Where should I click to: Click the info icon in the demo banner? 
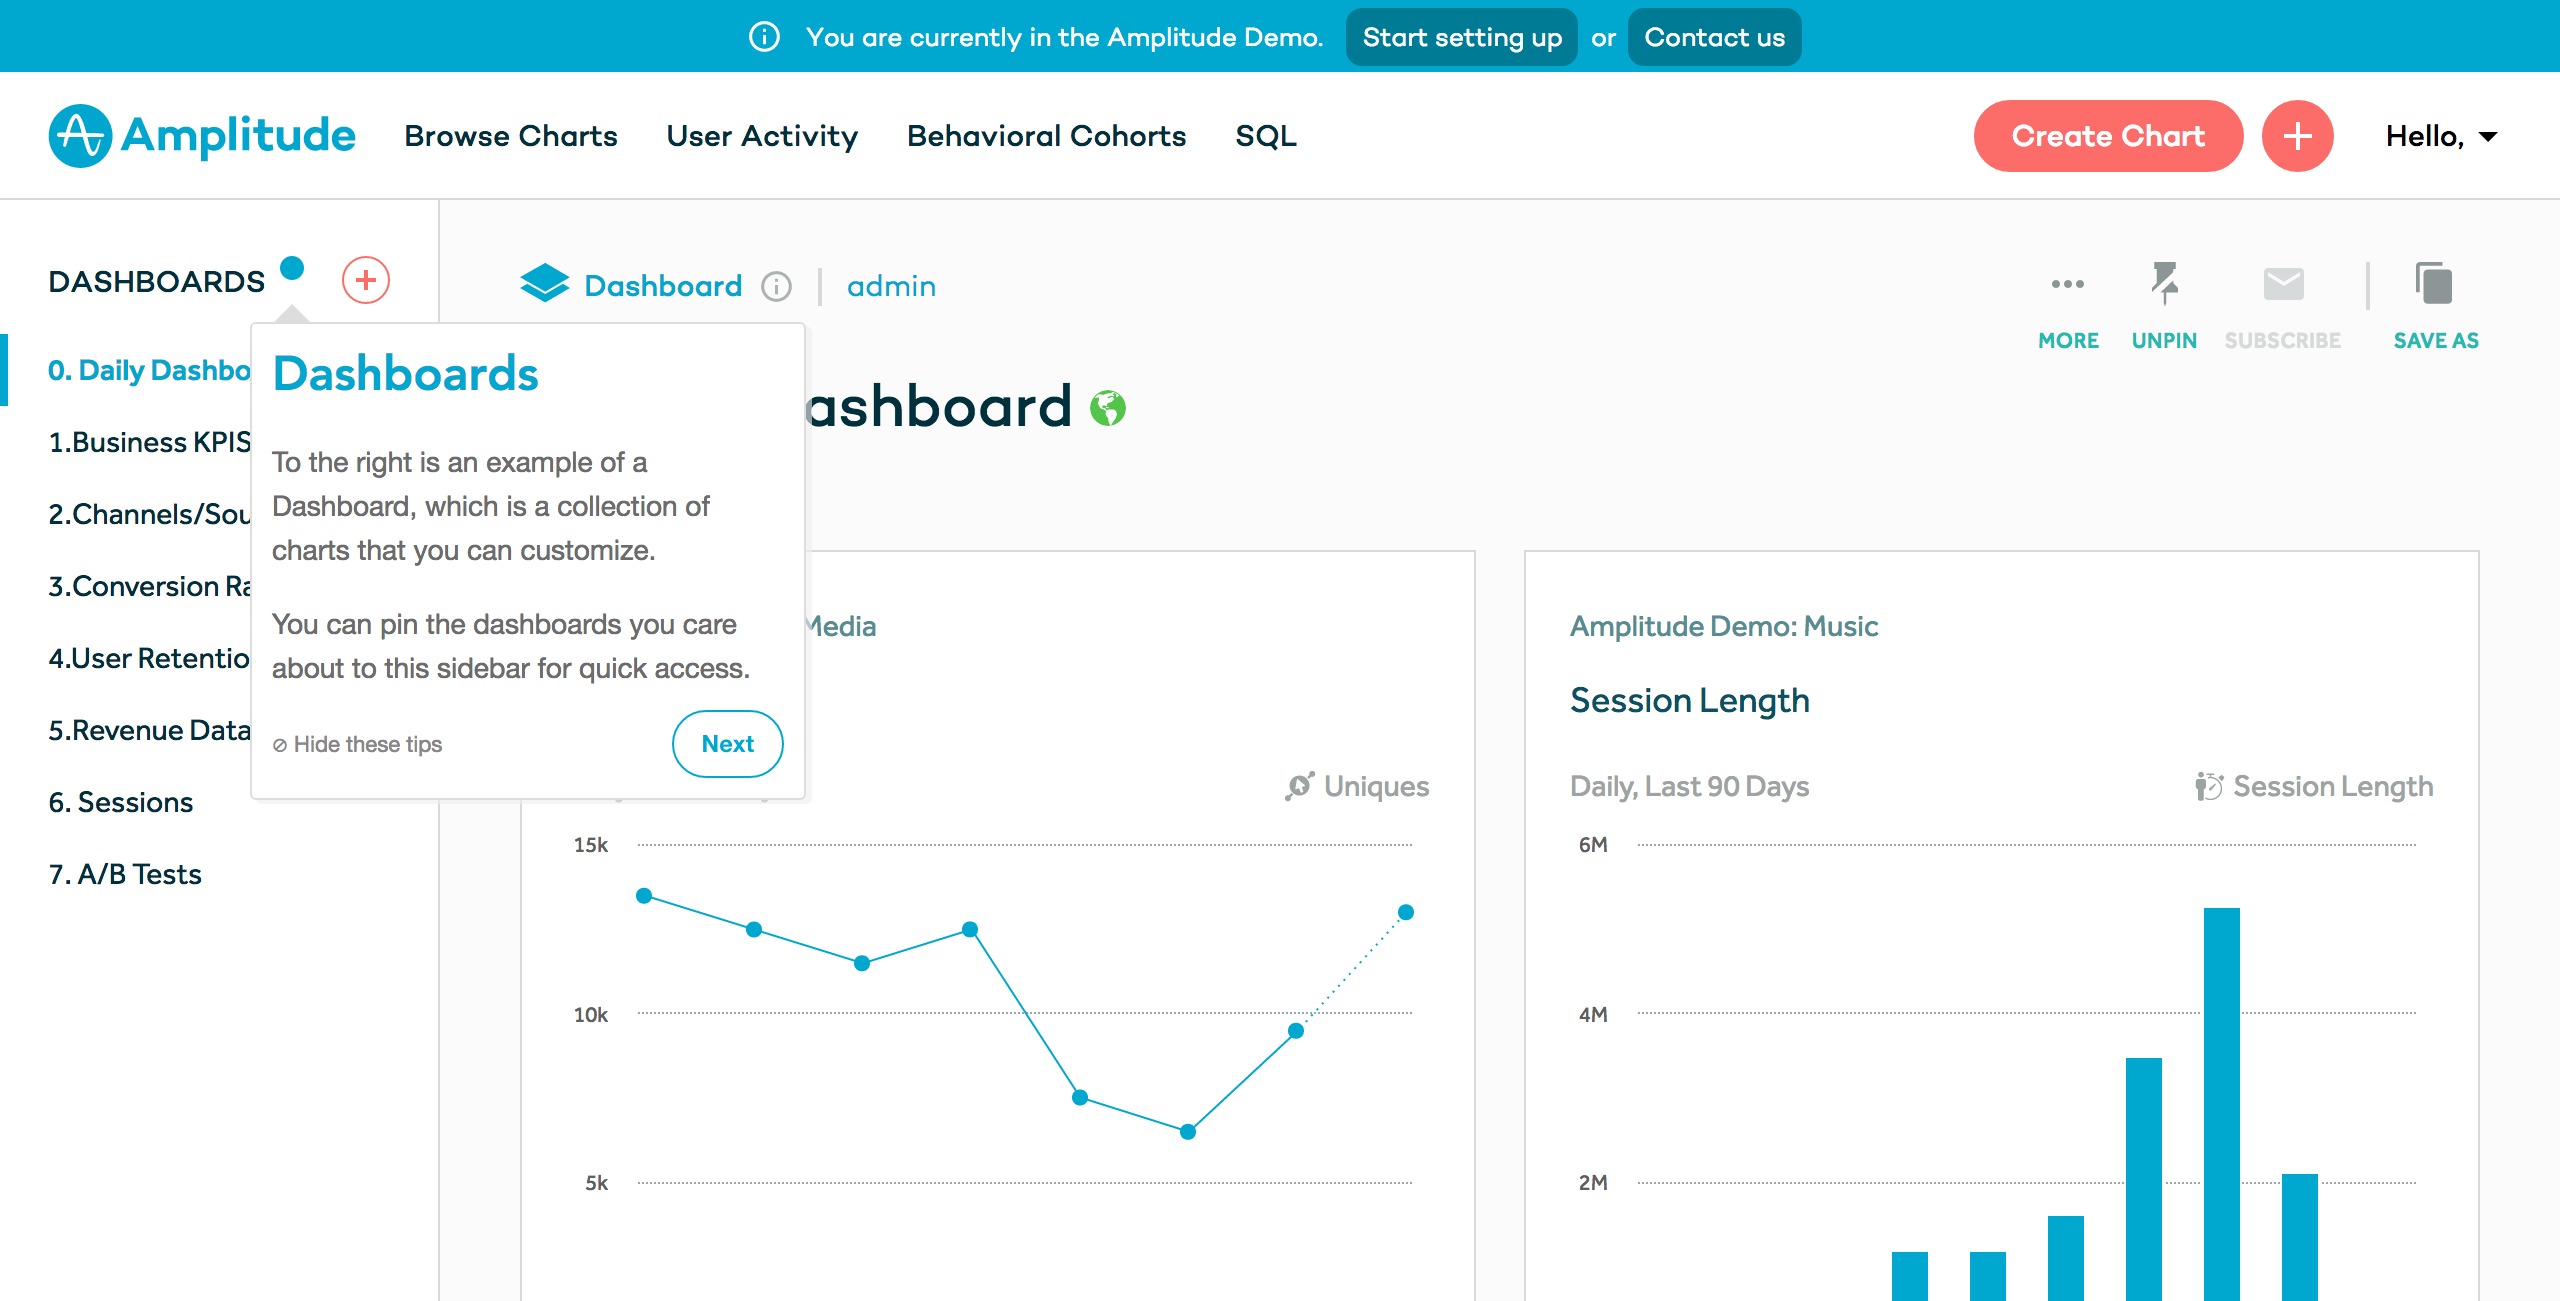(x=766, y=36)
